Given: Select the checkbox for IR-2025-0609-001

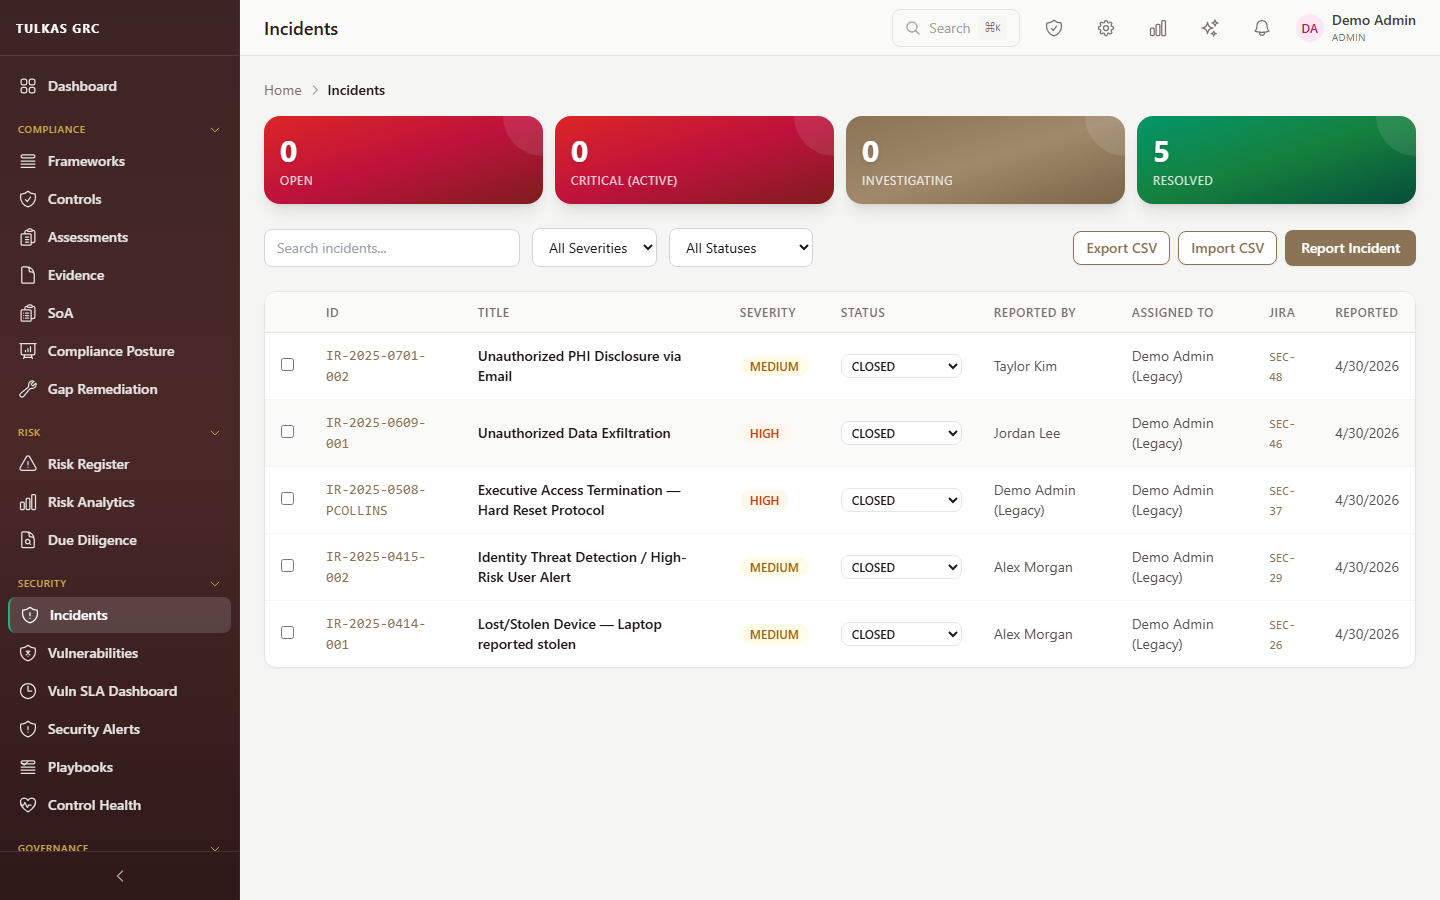Looking at the screenshot, I should (x=287, y=432).
